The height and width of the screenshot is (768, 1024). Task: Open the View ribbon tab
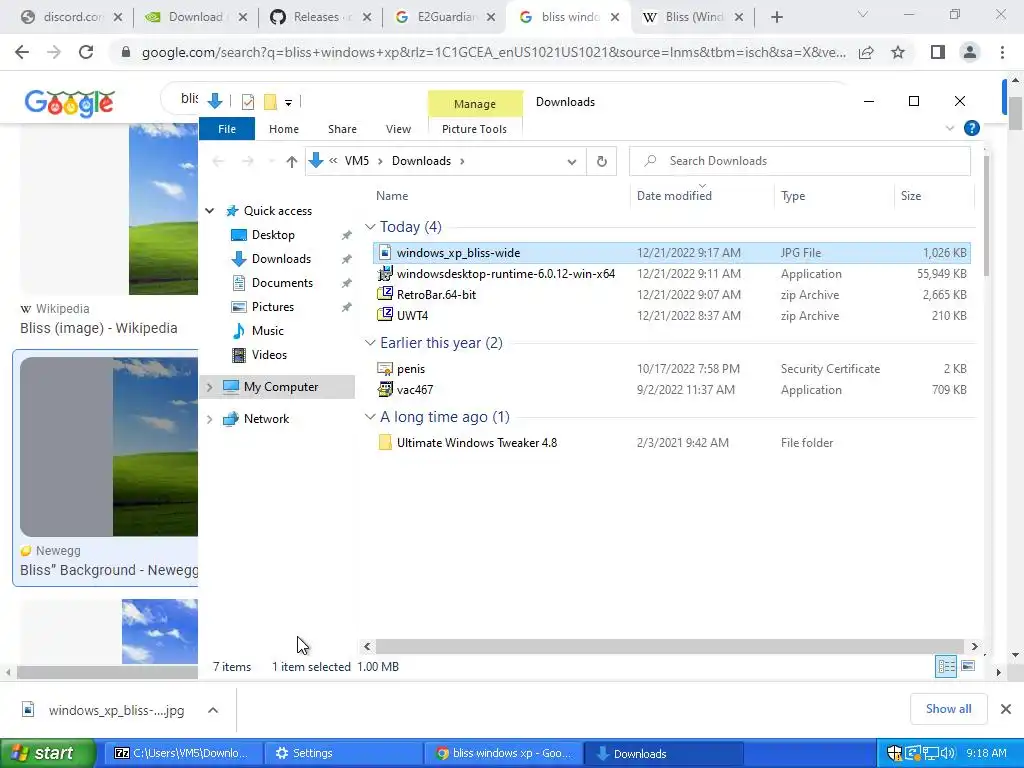[398, 129]
